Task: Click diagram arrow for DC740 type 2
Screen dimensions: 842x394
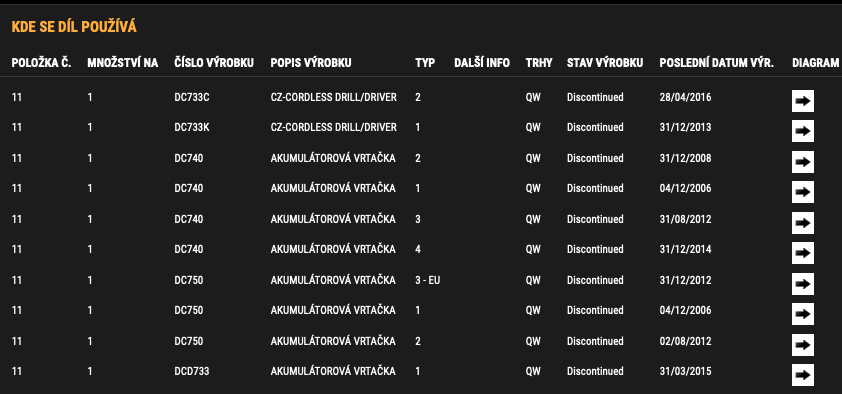Action: pyautogui.click(x=802, y=162)
